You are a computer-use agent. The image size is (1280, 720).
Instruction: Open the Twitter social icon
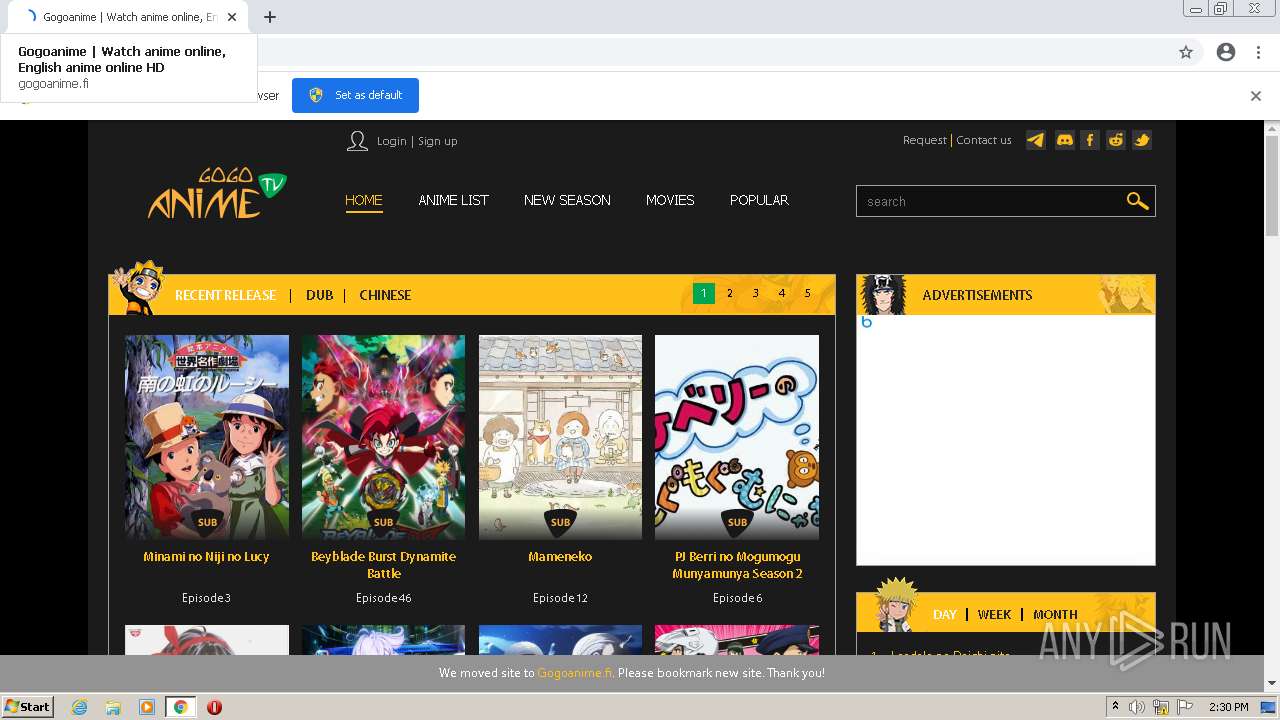[x=1141, y=140]
